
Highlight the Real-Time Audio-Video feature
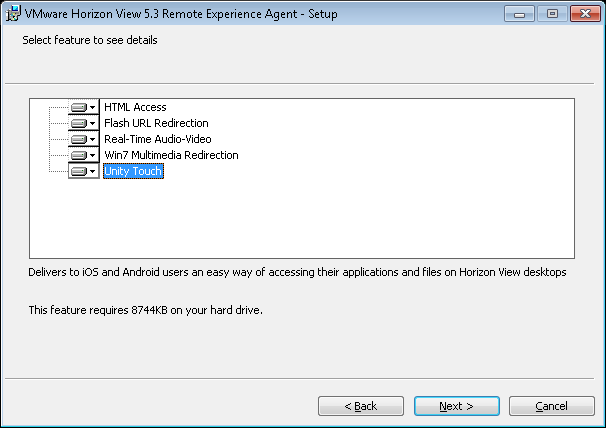(158, 139)
